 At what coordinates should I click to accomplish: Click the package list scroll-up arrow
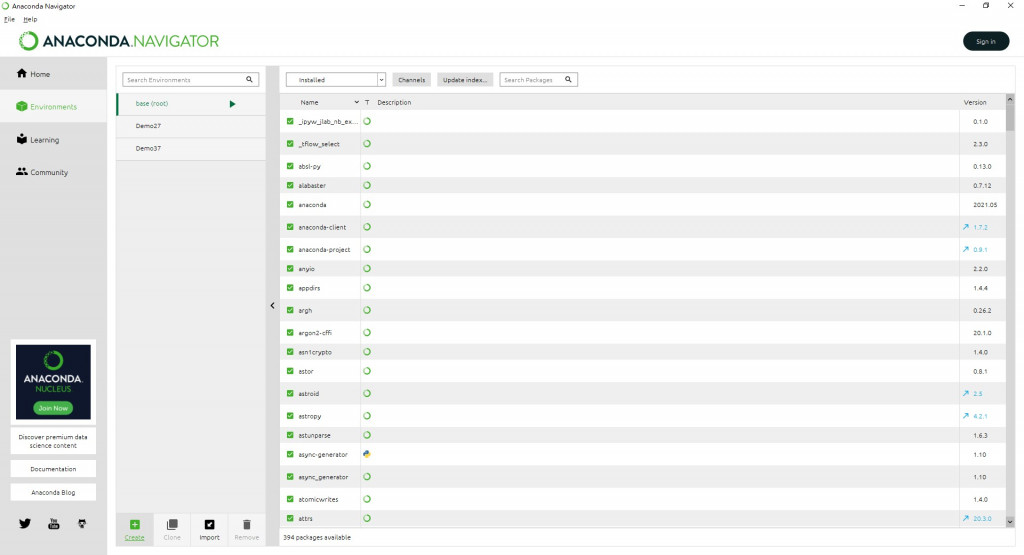[x=1010, y=99]
